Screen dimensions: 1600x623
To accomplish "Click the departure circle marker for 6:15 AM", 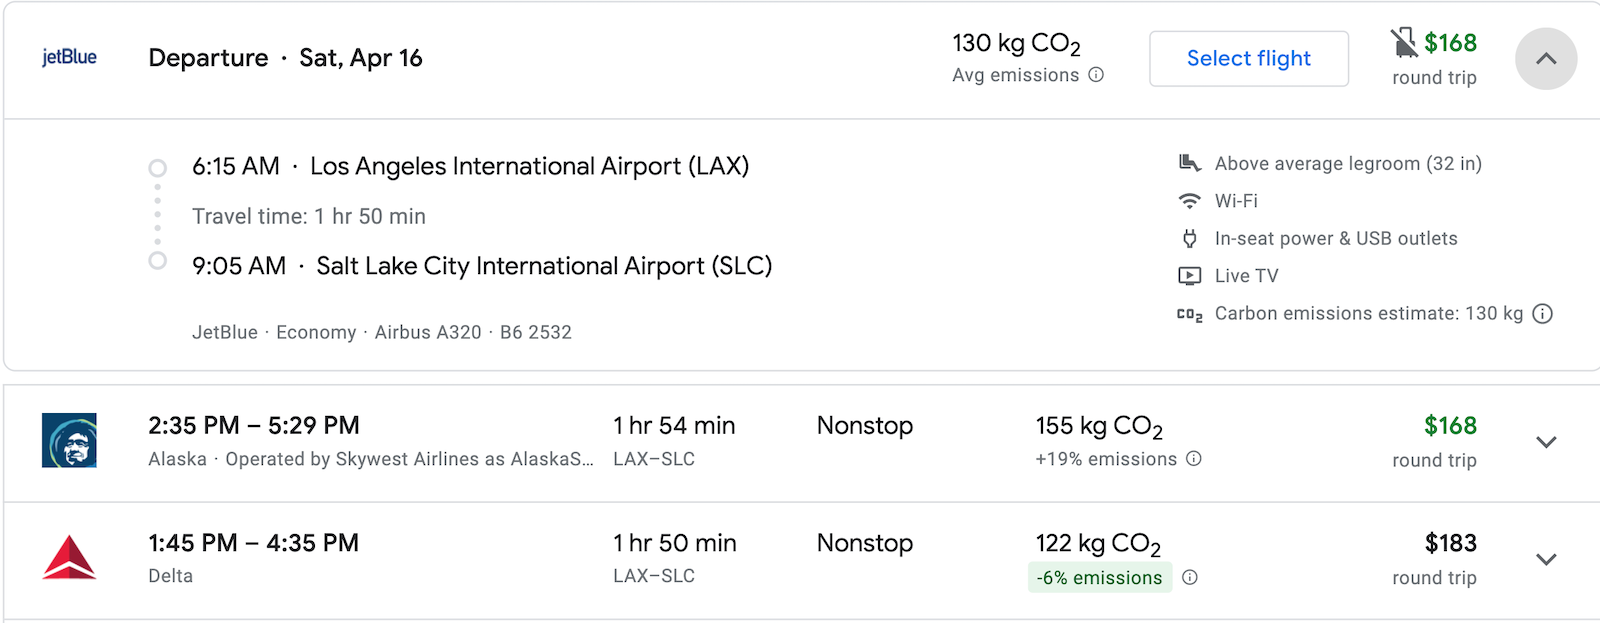I will [157, 167].
